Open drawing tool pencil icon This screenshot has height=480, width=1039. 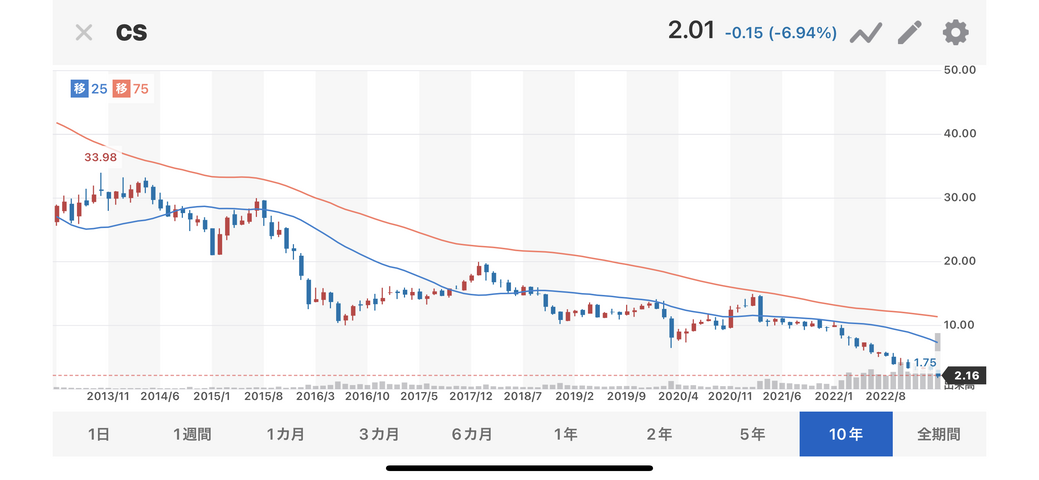[x=910, y=32]
